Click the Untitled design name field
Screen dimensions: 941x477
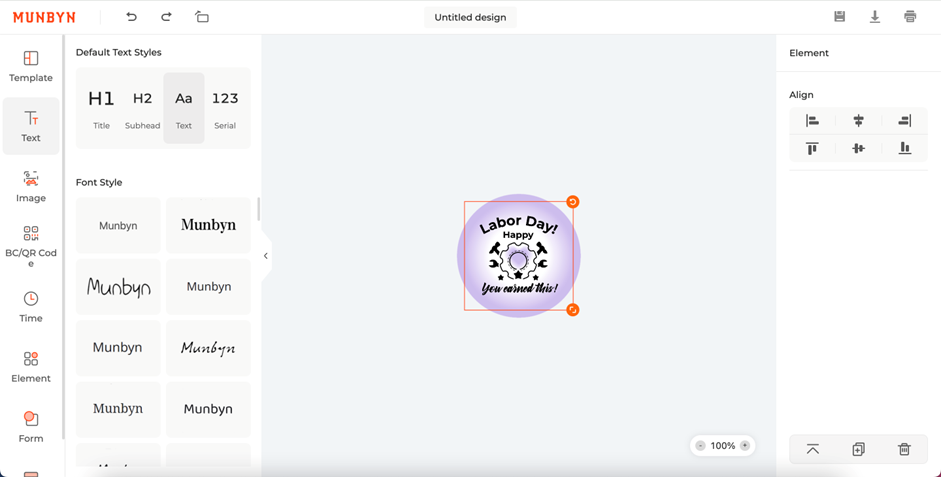470,17
